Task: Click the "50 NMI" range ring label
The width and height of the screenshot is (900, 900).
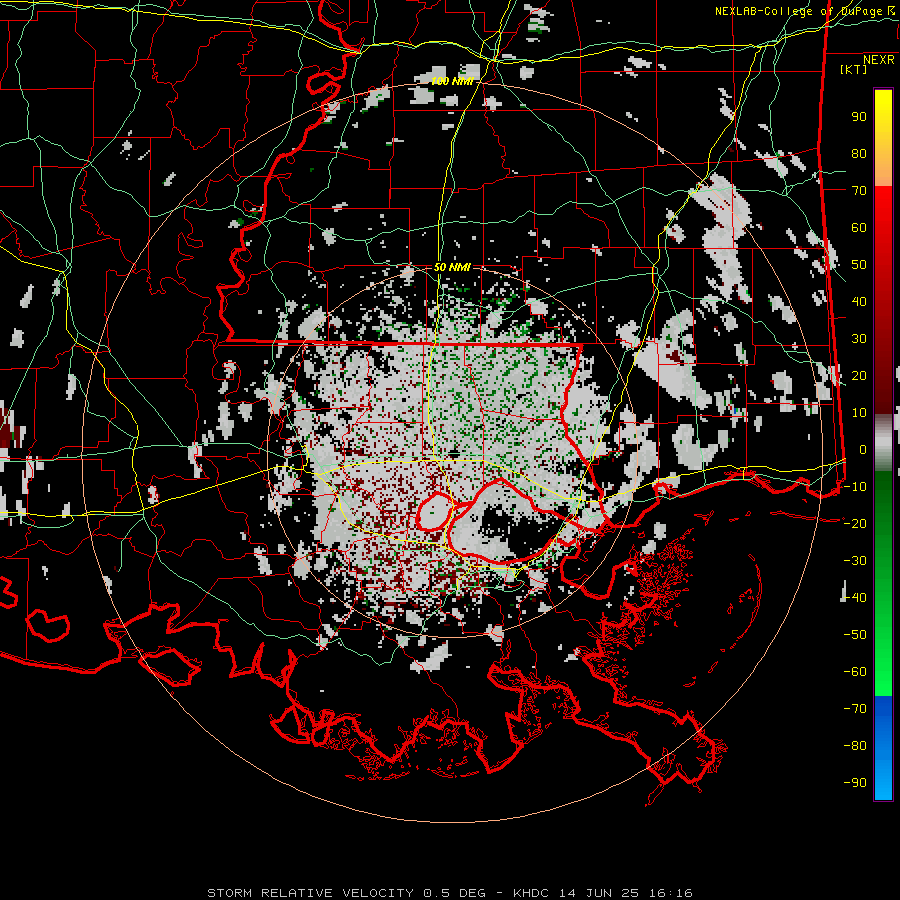Action: point(452,267)
